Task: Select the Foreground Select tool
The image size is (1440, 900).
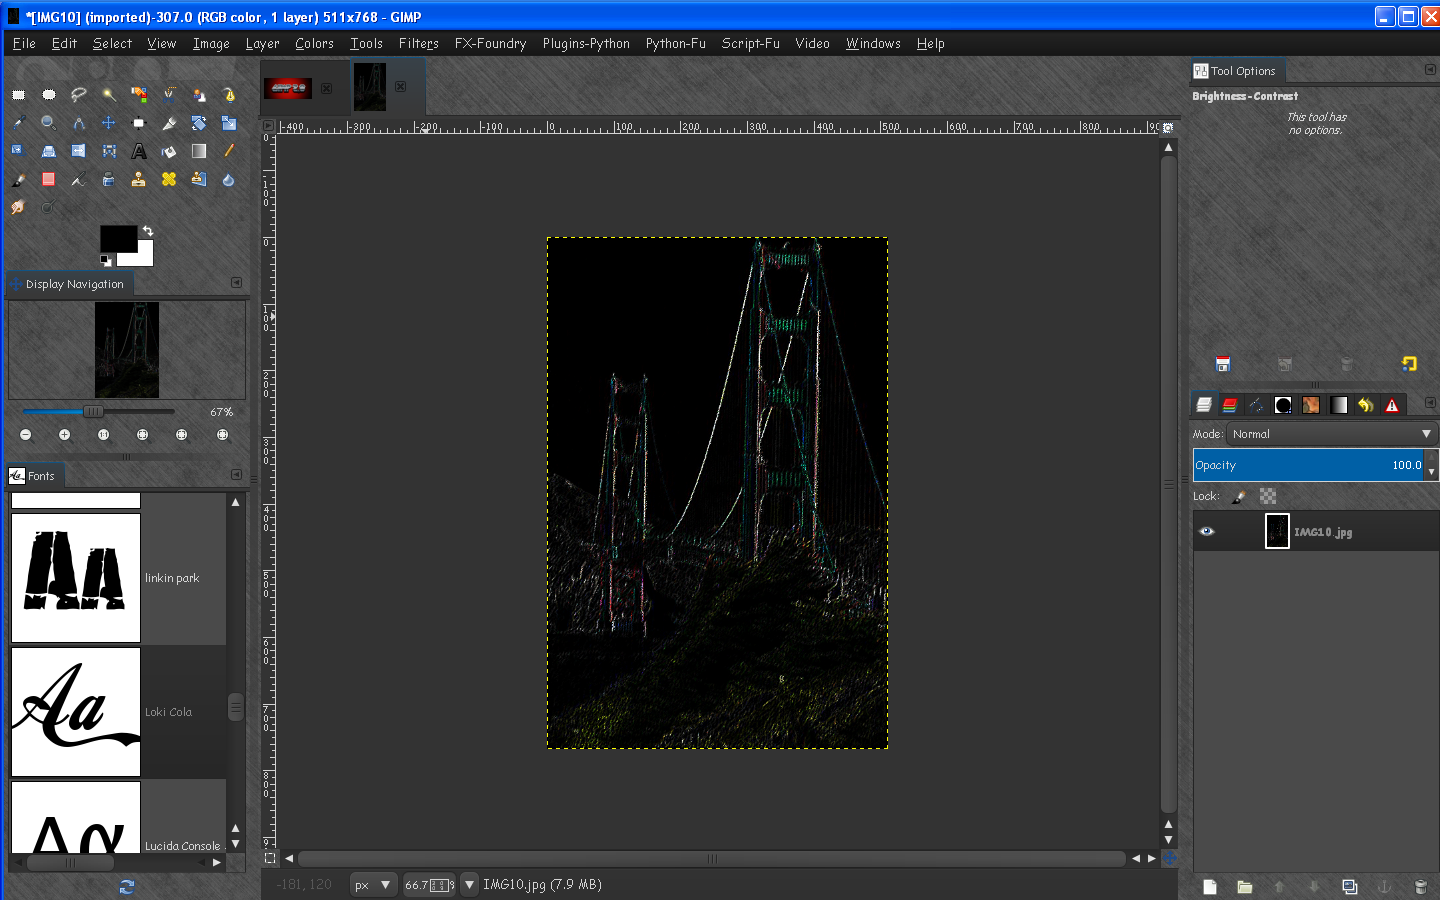Action: click(198, 94)
